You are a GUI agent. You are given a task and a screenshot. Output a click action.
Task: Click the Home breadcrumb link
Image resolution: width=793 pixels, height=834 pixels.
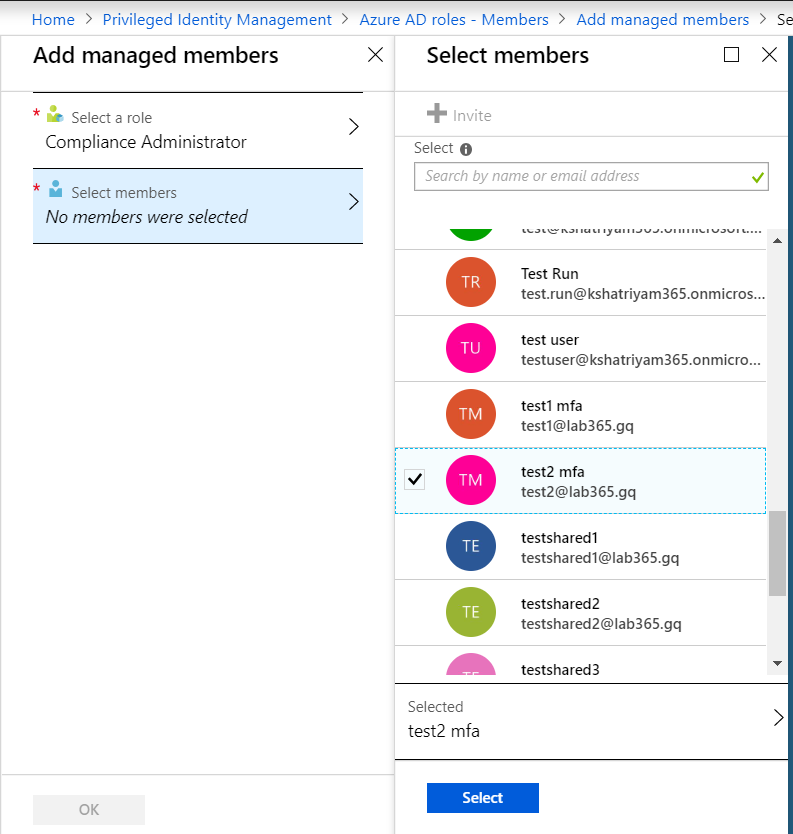53,20
